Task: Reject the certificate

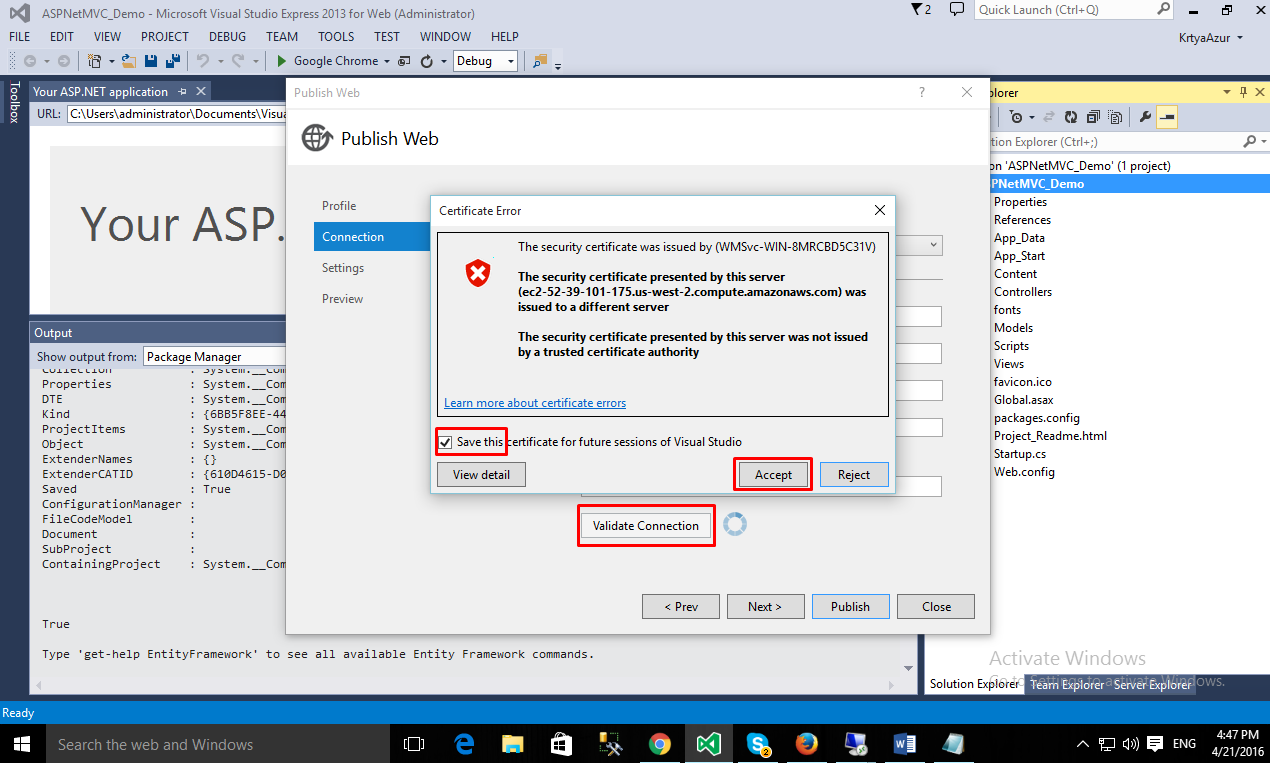Action: tap(854, 475)
